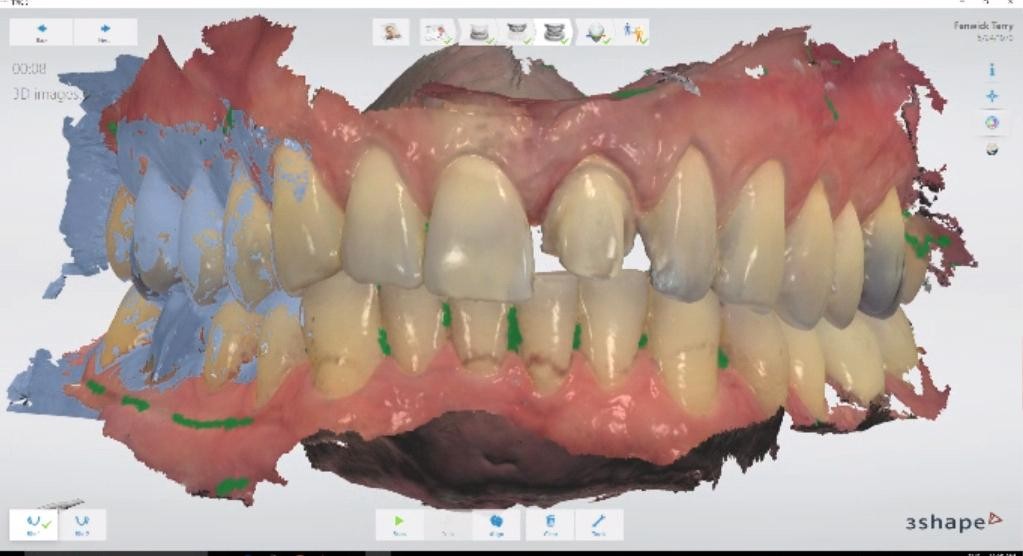1023x556 pixels.
Task: Open the patient info step icon
Action: pos(390,32)
